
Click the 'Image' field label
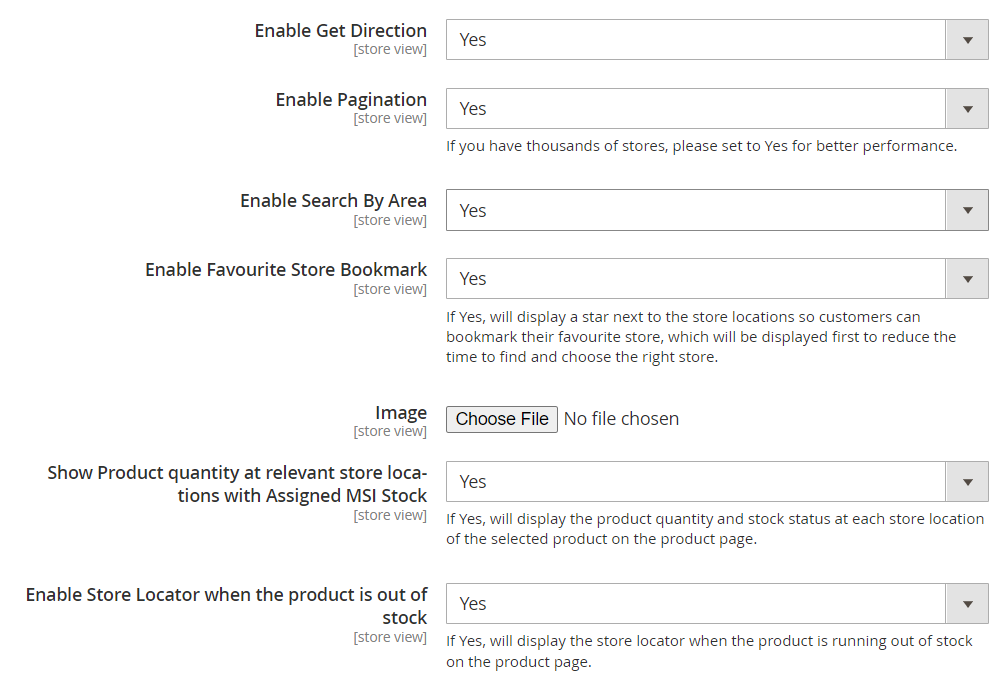401,413
